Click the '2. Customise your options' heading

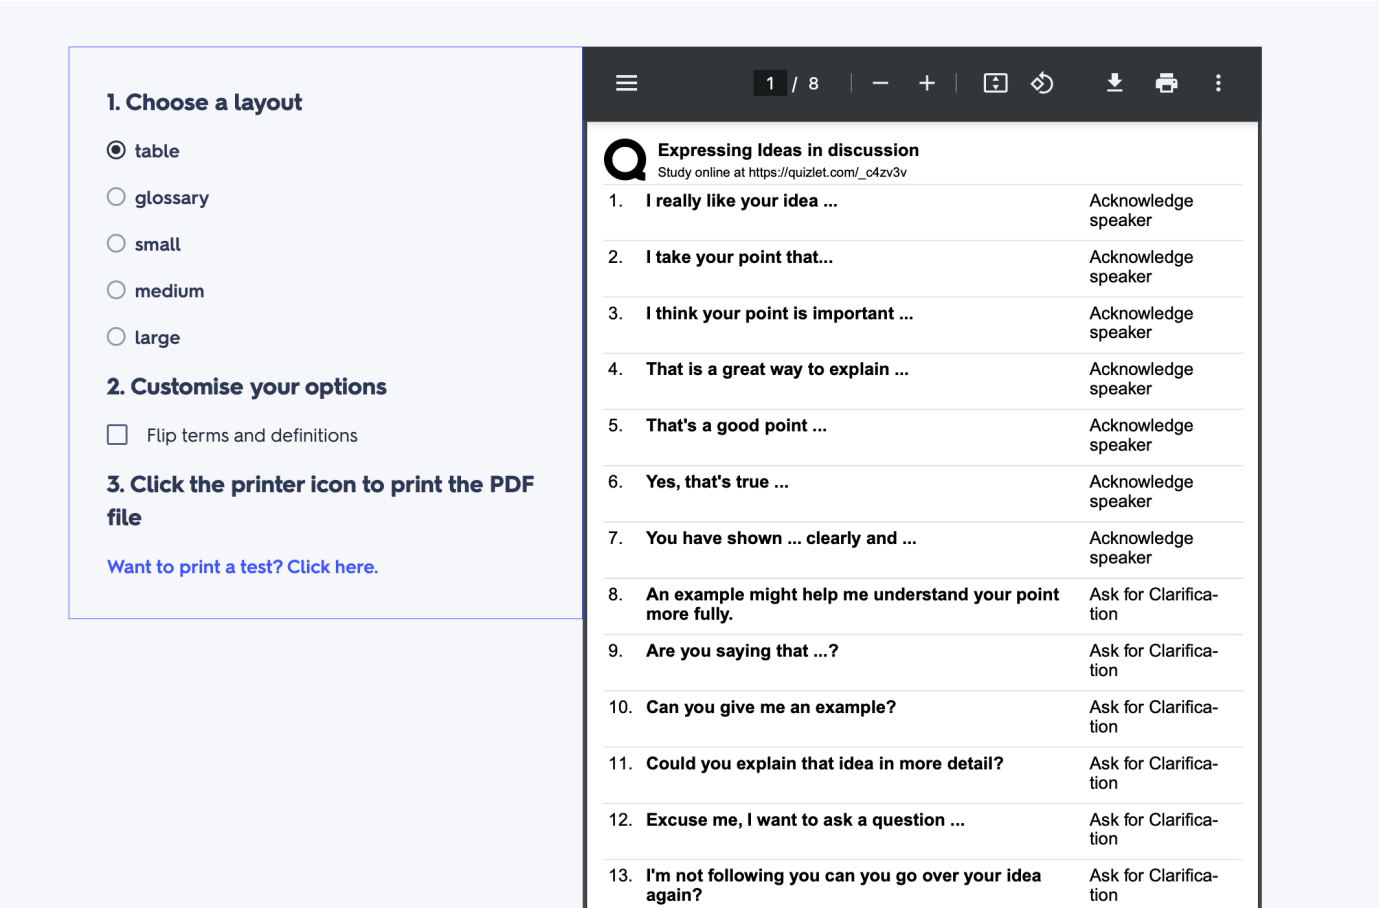[246, 387]
